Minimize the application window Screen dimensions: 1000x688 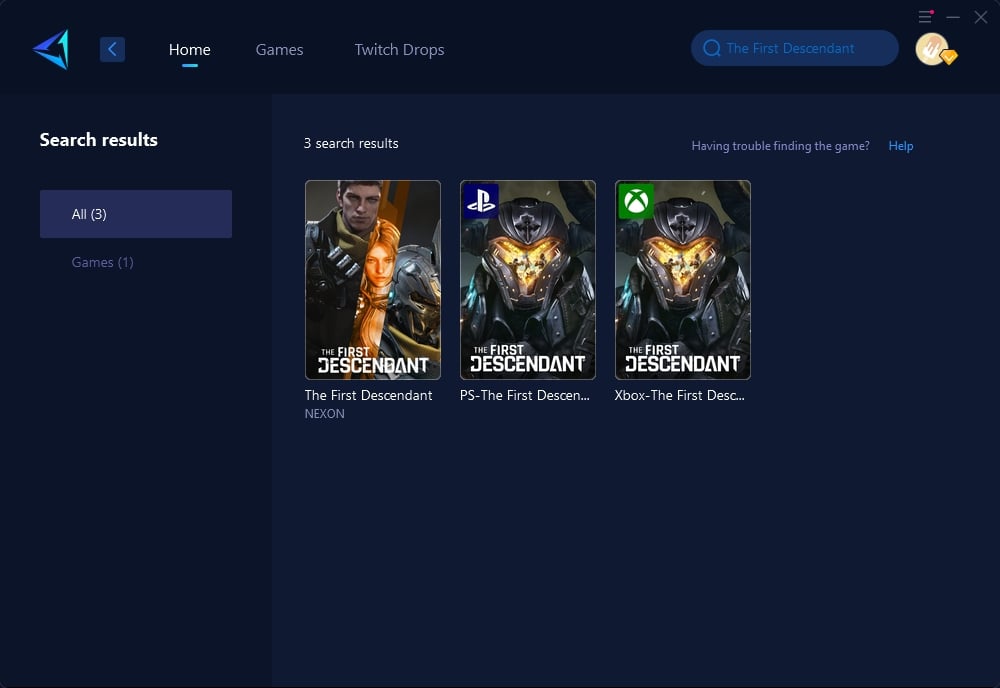[953, 17]
